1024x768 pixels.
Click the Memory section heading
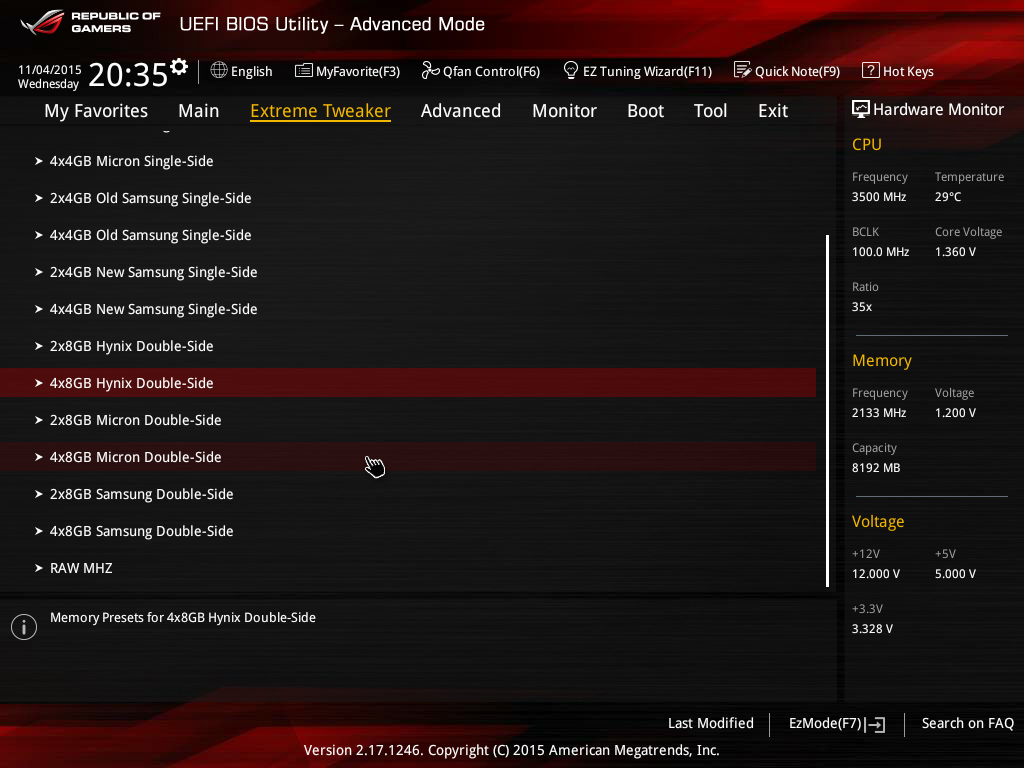click(x=882, y=361)
